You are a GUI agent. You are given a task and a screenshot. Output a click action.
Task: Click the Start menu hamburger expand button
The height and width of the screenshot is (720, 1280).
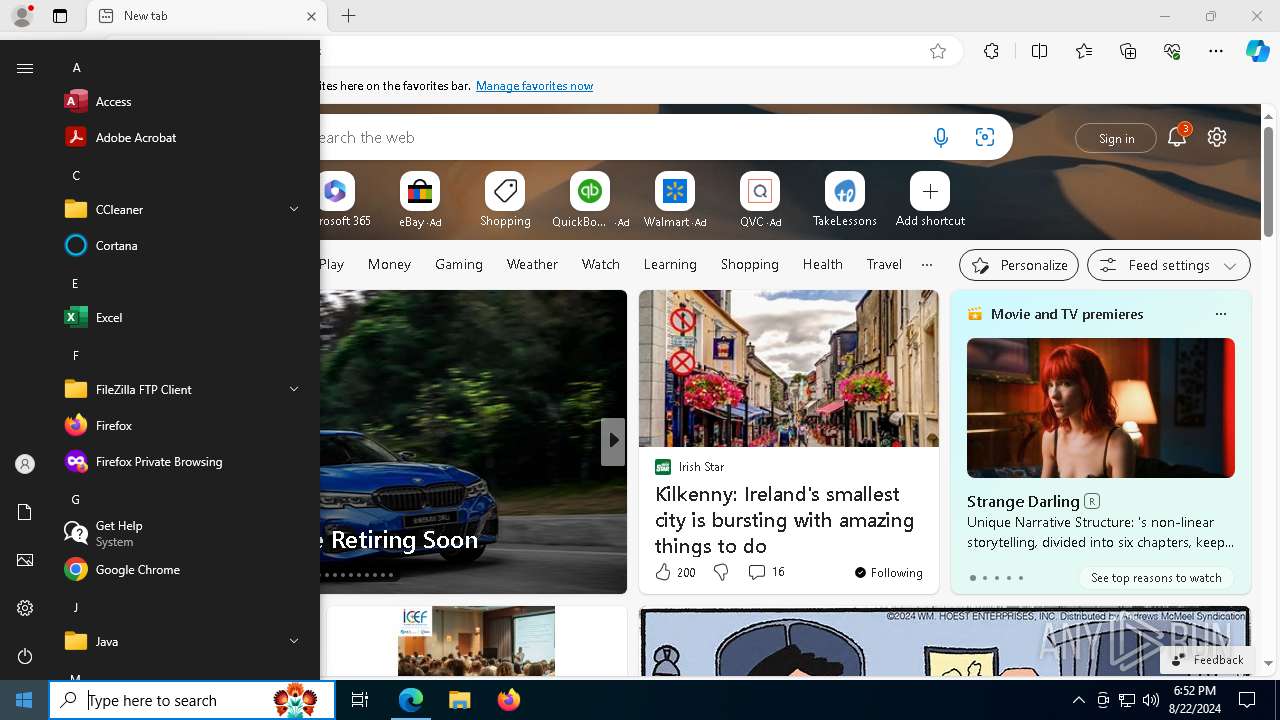25,68
